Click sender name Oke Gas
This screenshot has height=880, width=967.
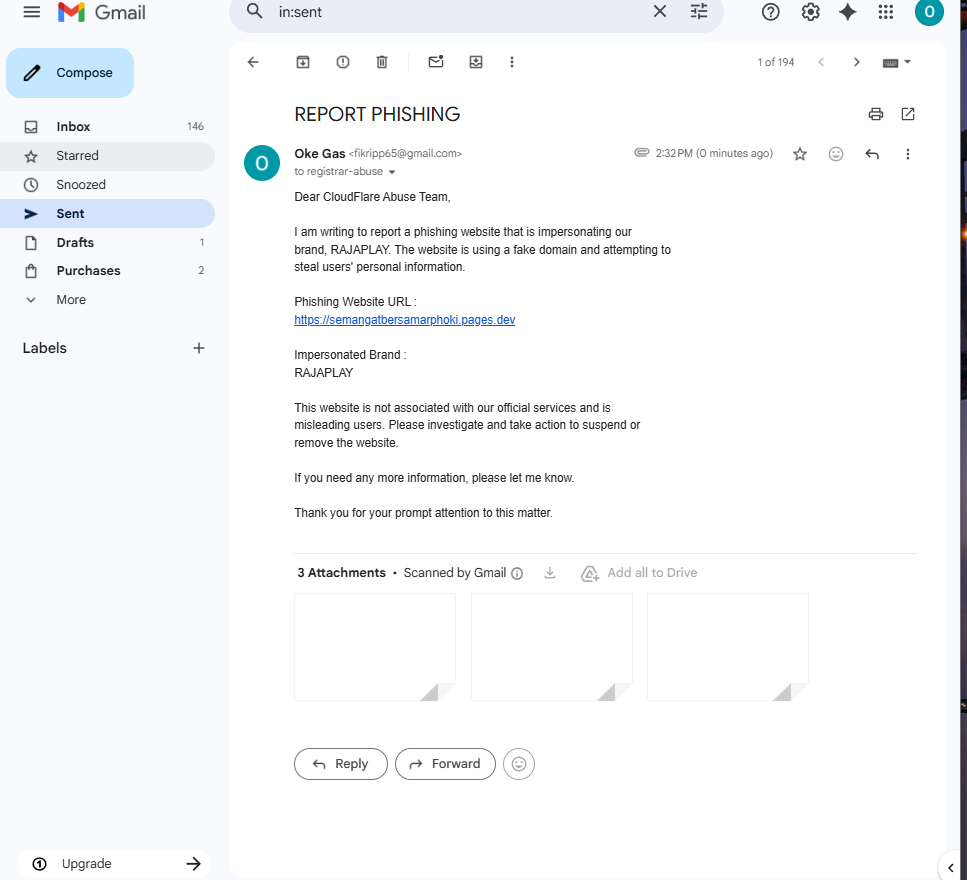(319, 153)
